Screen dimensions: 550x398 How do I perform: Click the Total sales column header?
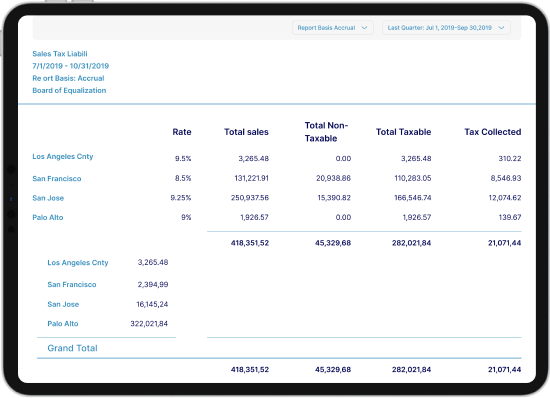coord(246,132)
